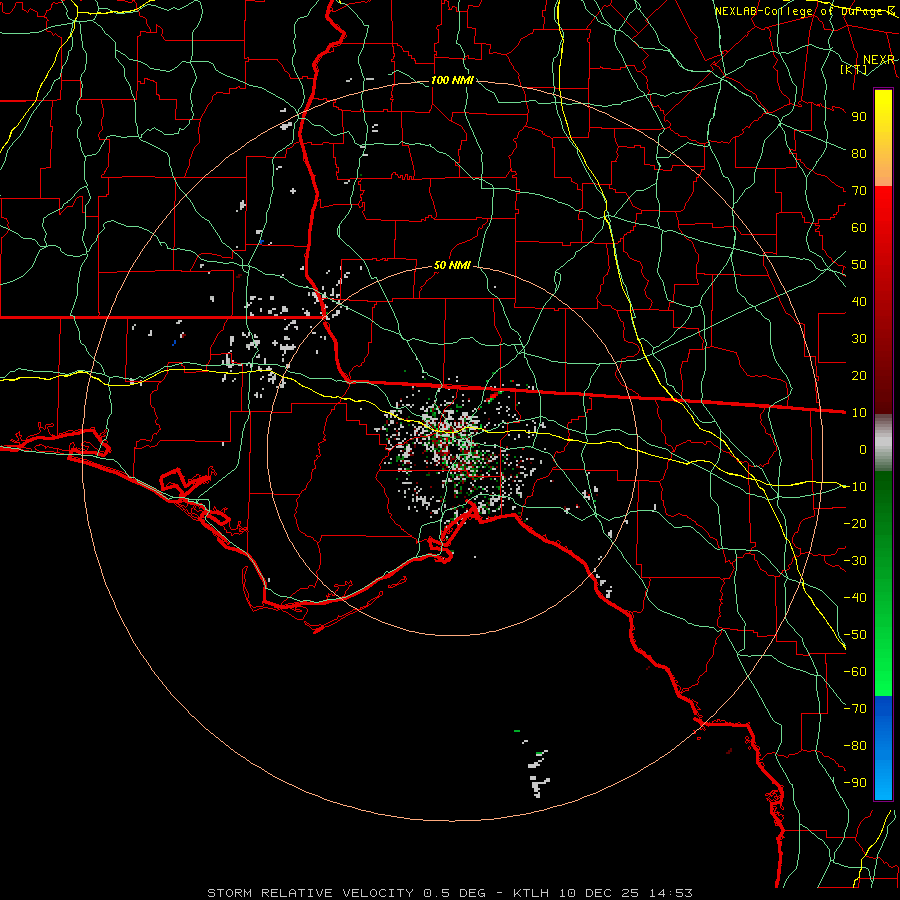The height and width of the screenshot is (900, 900).
Task: Click the -70 scale label
Action: point(855,709)
